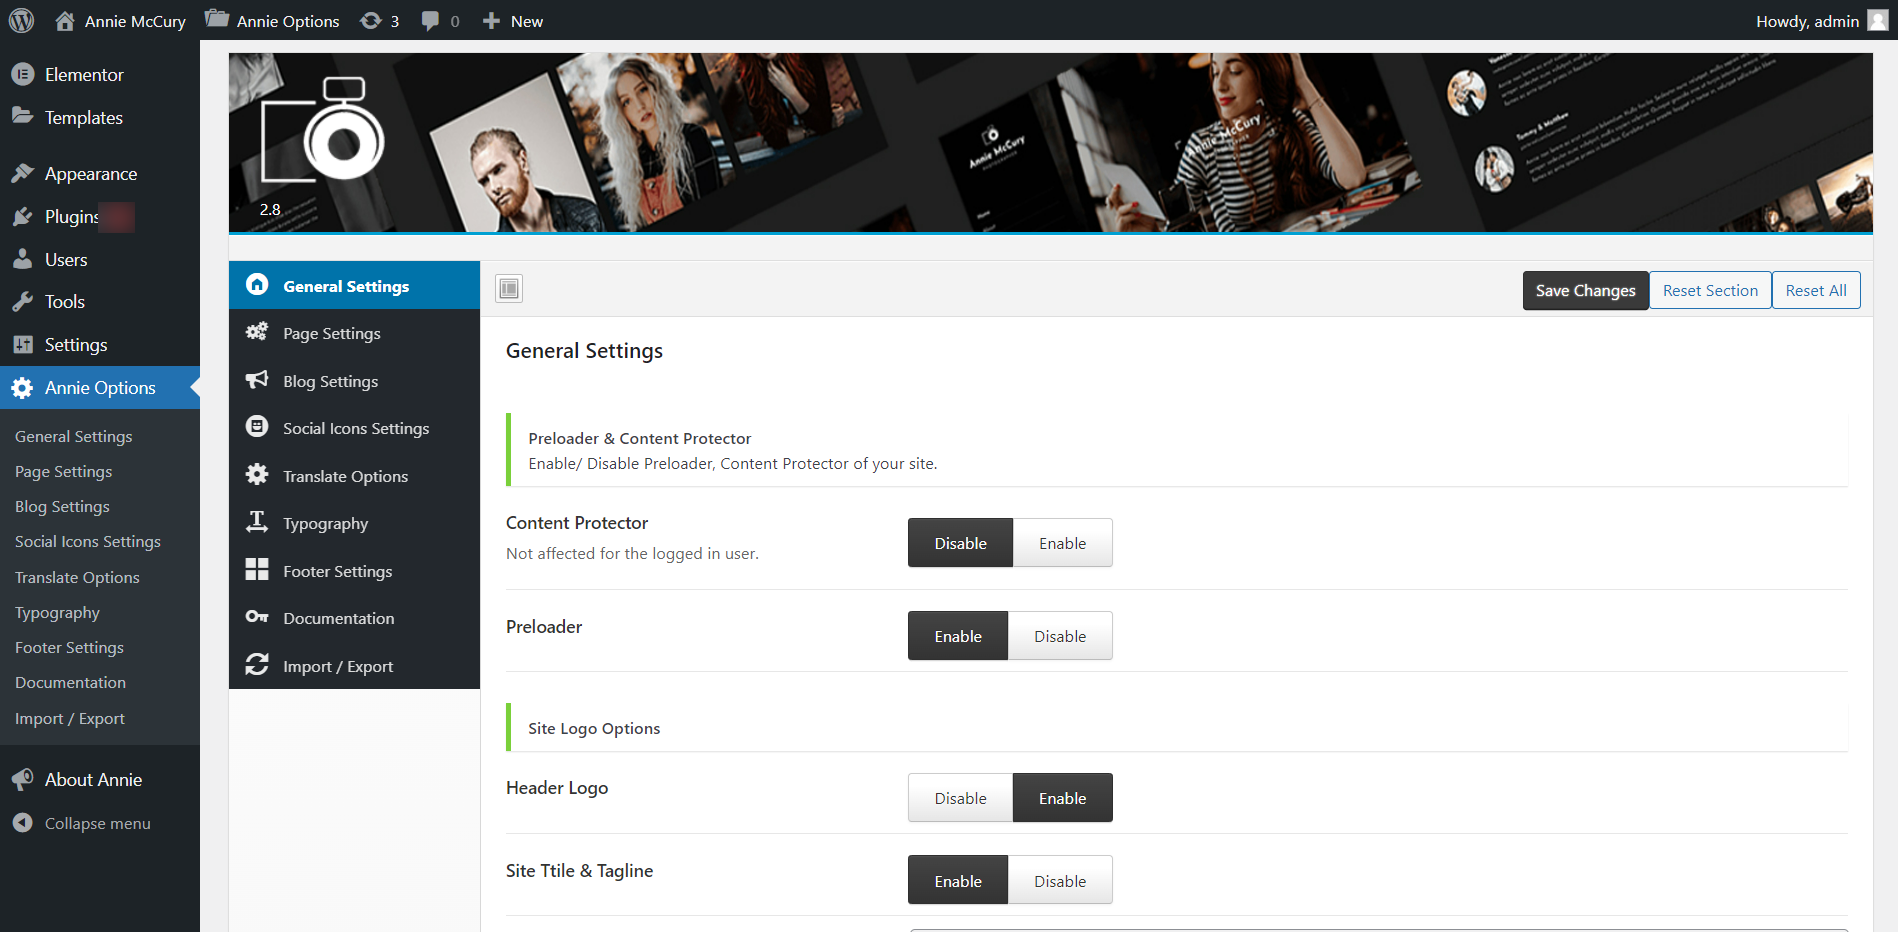Click the updates refresh icon
Viewport: 1898px width, 932px height.
click(371, 21)
